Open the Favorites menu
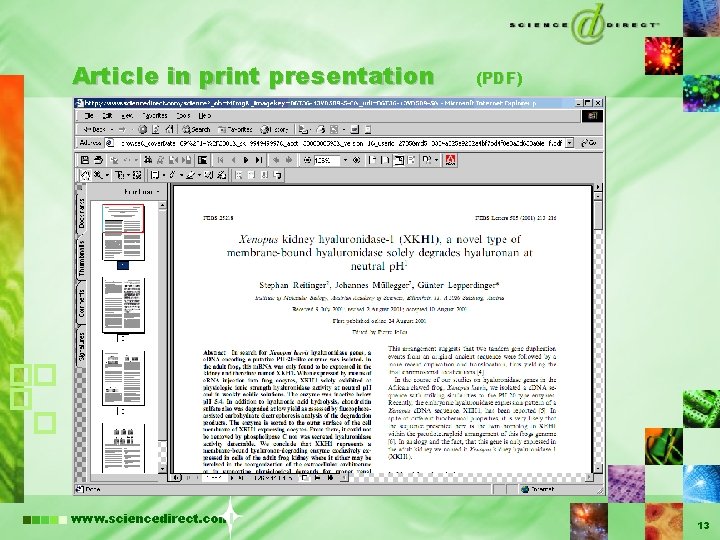The width and height of the screenshot is (720, 540). [155, 116]
